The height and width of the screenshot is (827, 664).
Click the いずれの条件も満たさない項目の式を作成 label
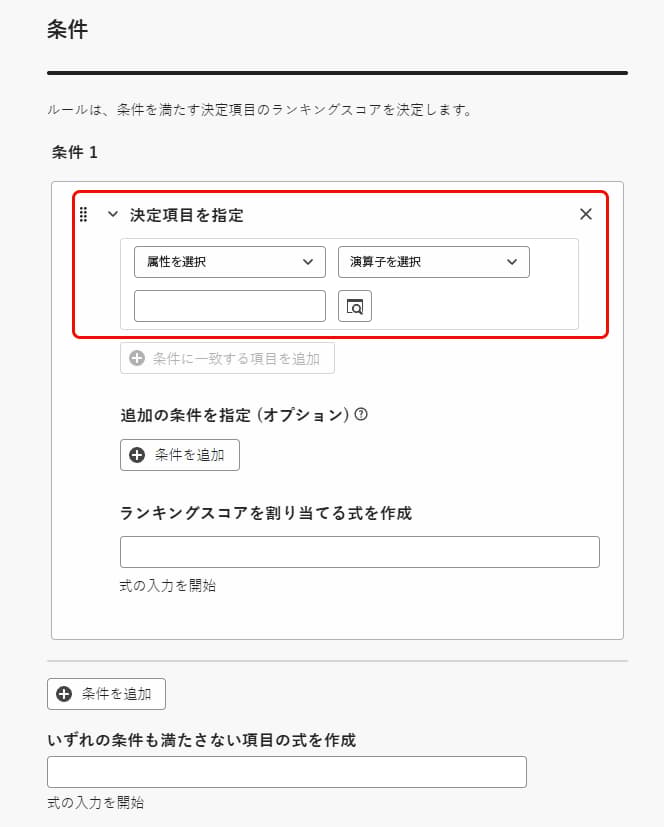[202, 741]
